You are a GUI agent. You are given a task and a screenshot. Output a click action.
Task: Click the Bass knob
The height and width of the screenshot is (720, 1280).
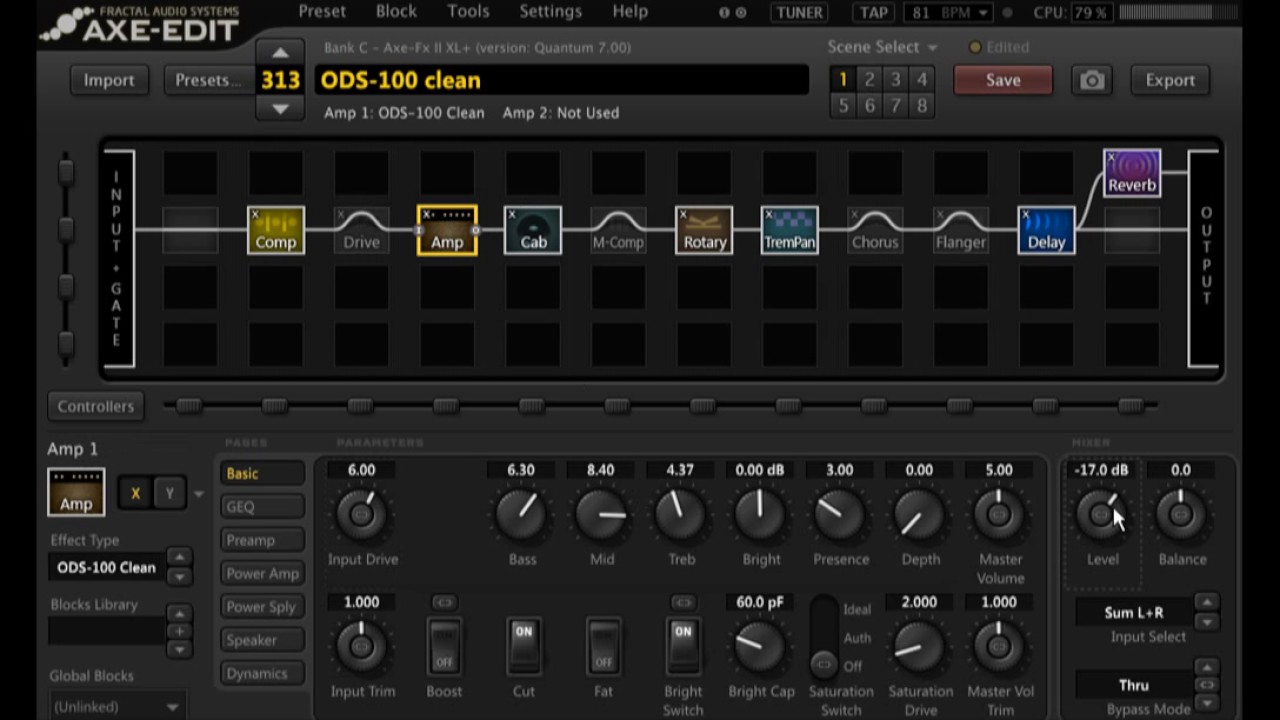[x=522, y=514]
